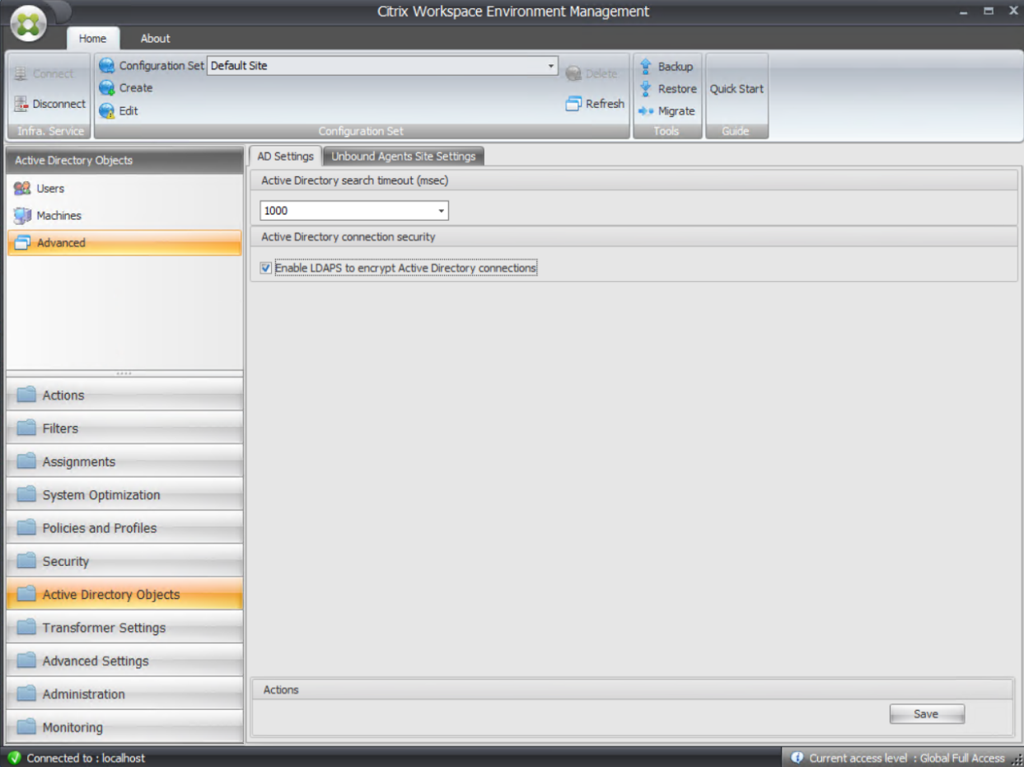This screenshot has width=1024, height=767.
Task: Click the Backup button label
Action: pyautogui.click(x=675, y=67)
